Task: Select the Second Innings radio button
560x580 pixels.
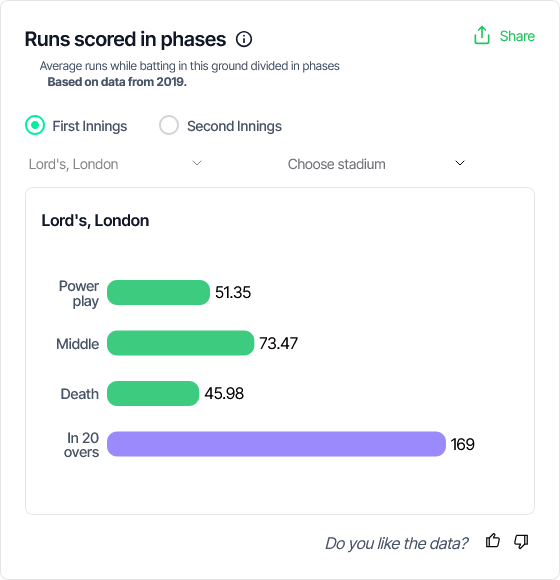Action: [169, 125]
